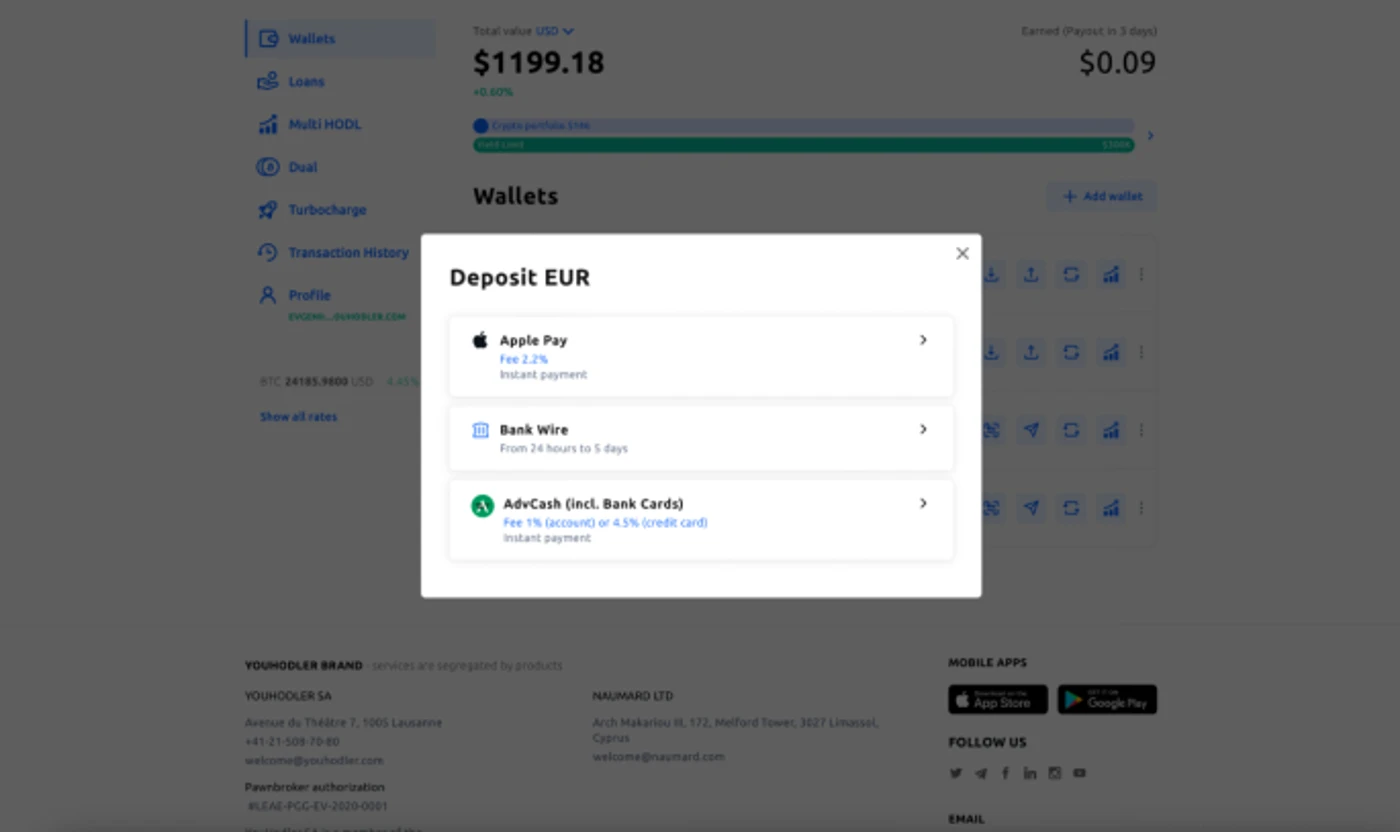This screenshot has height=832, width=1400.
Task: Open YouTube icon under Follow Us
Action: [x=1079, y=773]
